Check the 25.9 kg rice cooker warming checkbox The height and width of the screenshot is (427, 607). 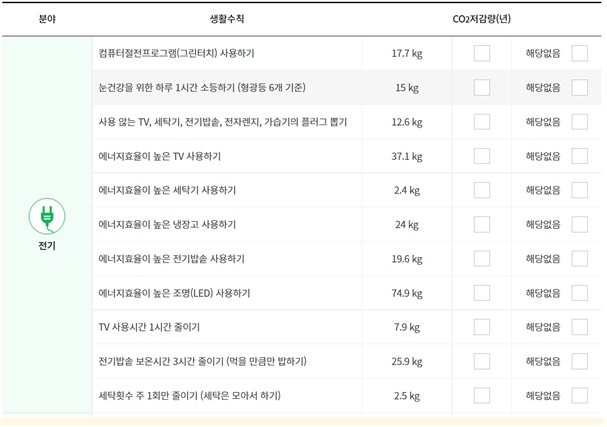pyautogui.click(x=482, y=361)
